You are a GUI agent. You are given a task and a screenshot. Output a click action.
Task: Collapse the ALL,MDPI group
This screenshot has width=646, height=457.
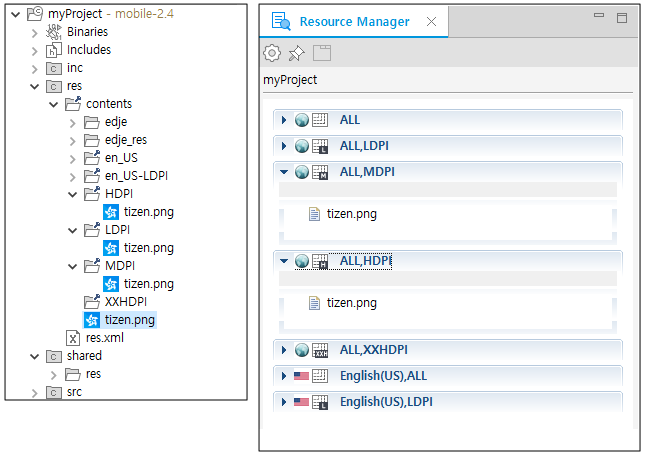[x=284, y=172]
